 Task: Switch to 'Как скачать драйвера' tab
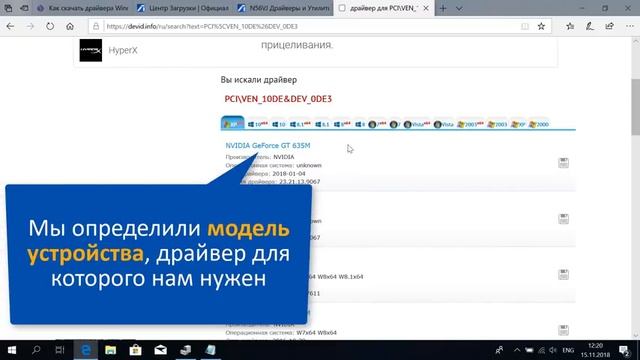(83, 8)
